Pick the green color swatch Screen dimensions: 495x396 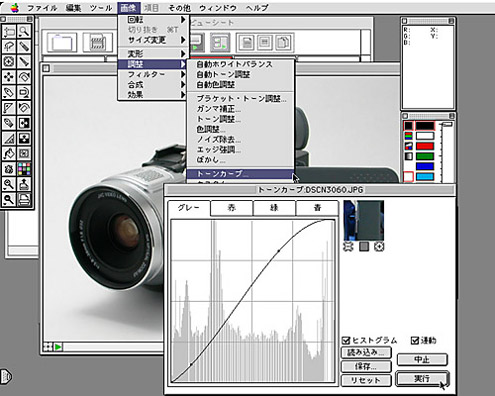pos(425,156)
